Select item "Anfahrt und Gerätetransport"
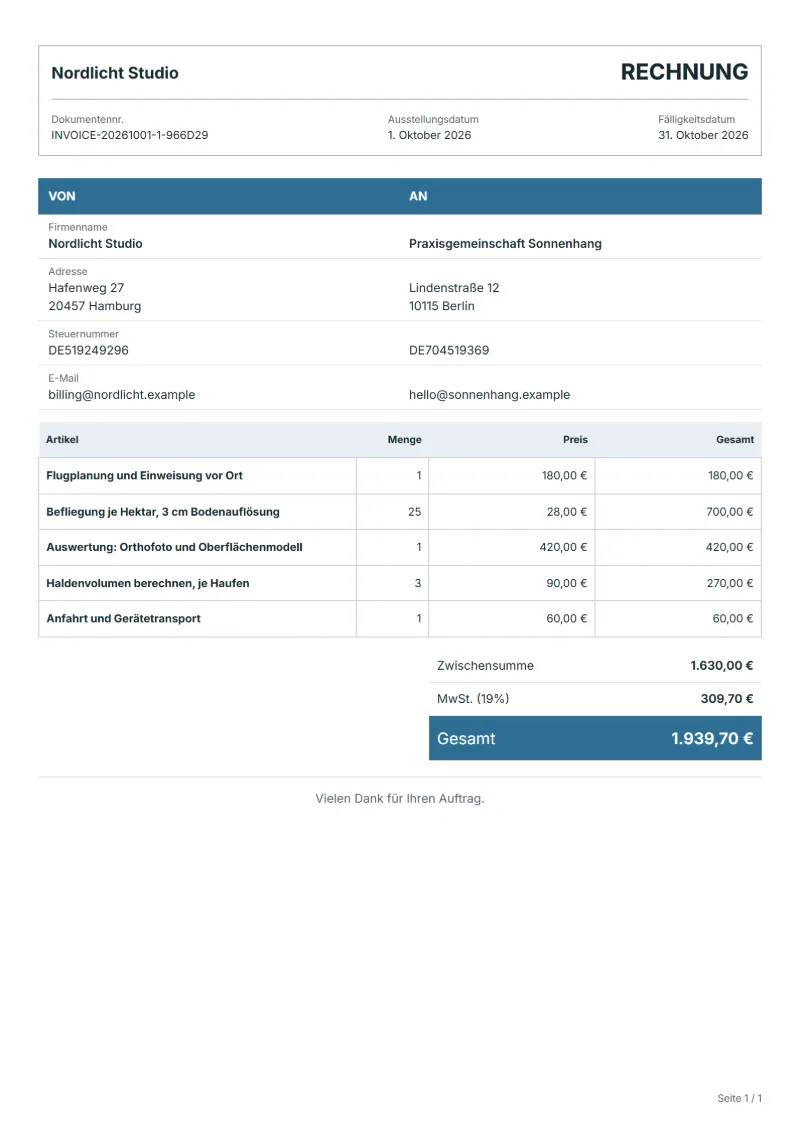Screen dimensions: 800x1131 click(123, 618)
